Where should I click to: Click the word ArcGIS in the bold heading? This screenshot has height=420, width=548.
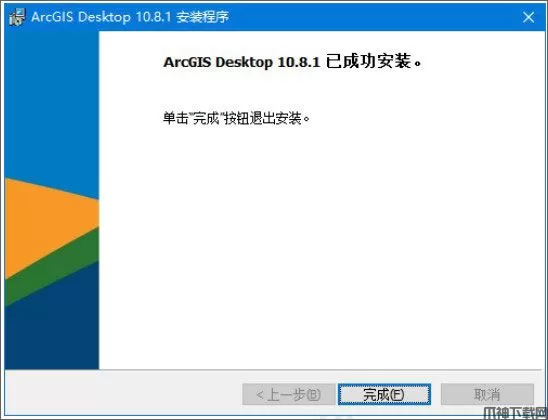pyautogui.click(x=187, y=62)
